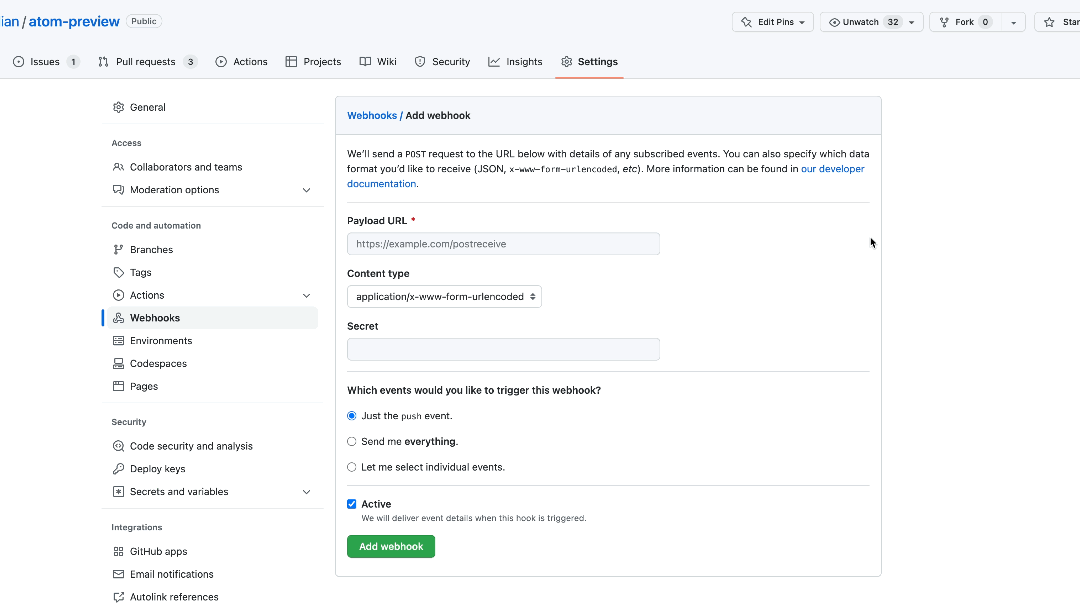Screen dimensions: 1080x608
Task: Click the Collaborators and teams people icon
Action: click(x=118, y=167)
